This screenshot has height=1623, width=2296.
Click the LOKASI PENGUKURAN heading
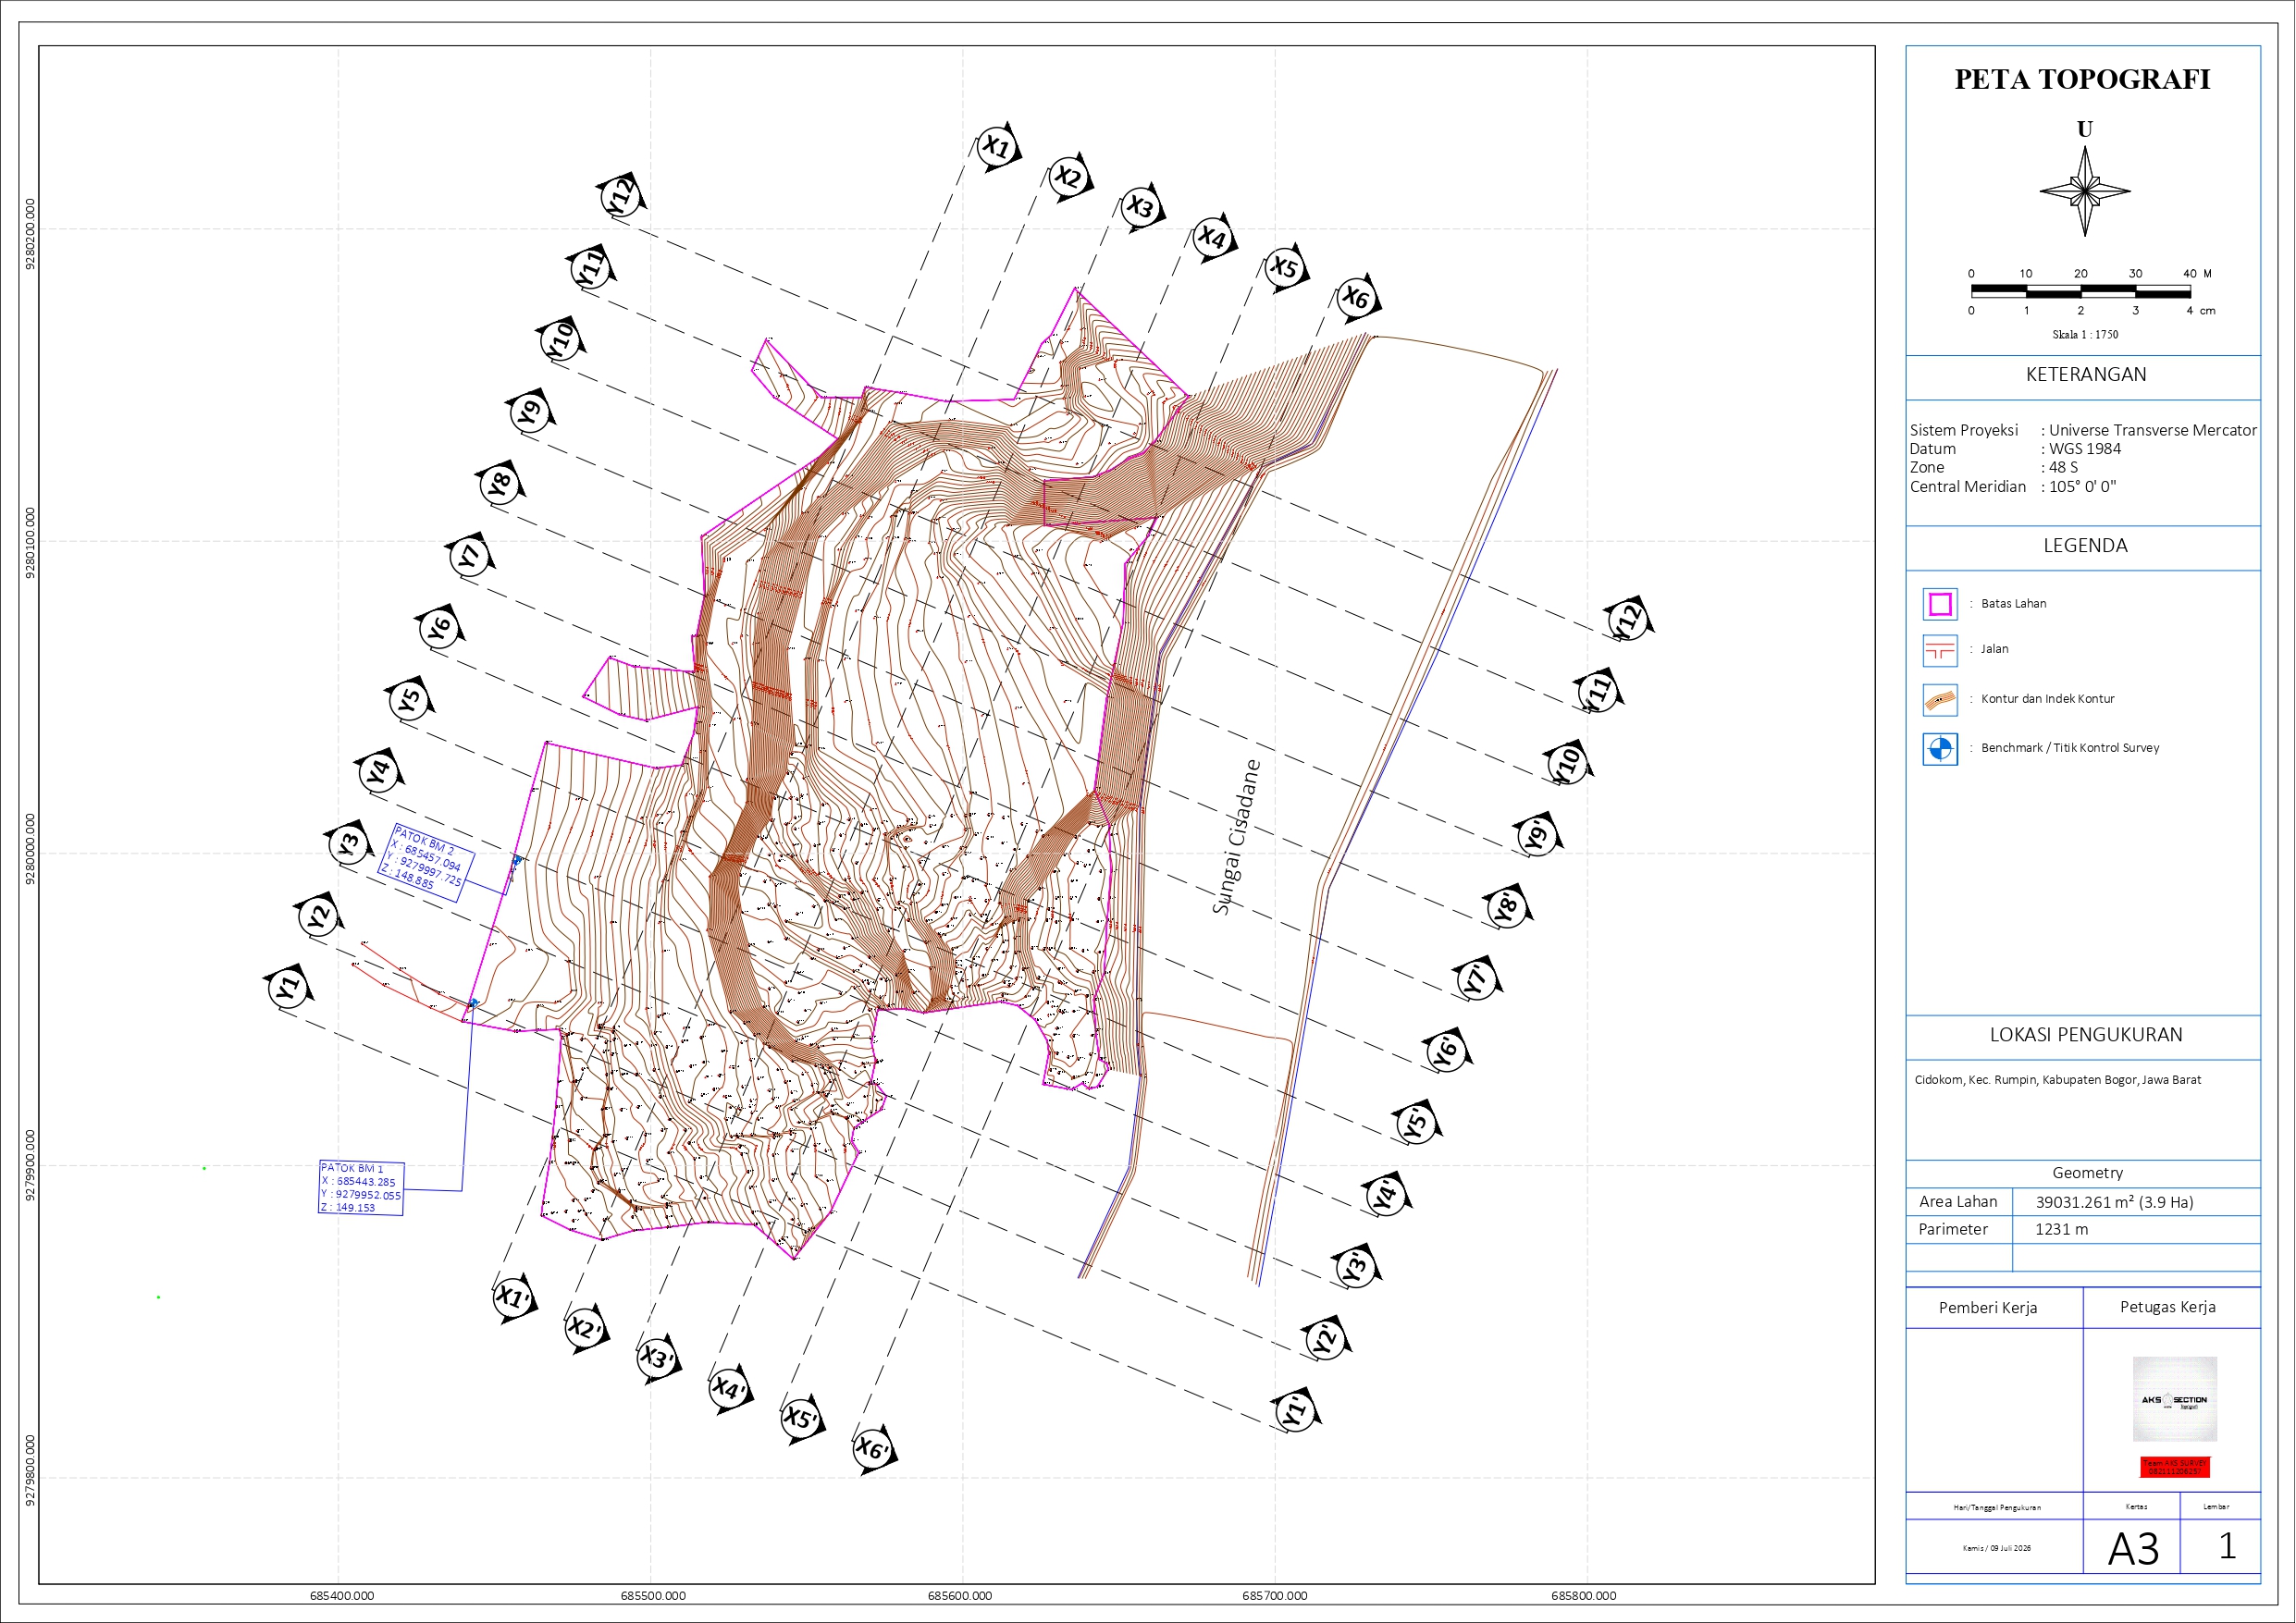pyautogui.click(x=2085, y=1035)
